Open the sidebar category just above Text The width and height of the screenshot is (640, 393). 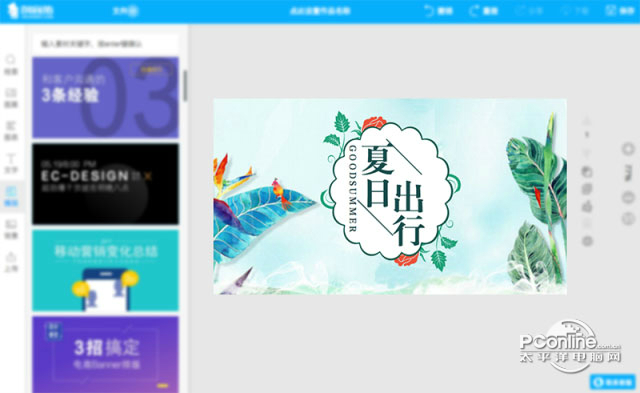(x=11, y=131)
